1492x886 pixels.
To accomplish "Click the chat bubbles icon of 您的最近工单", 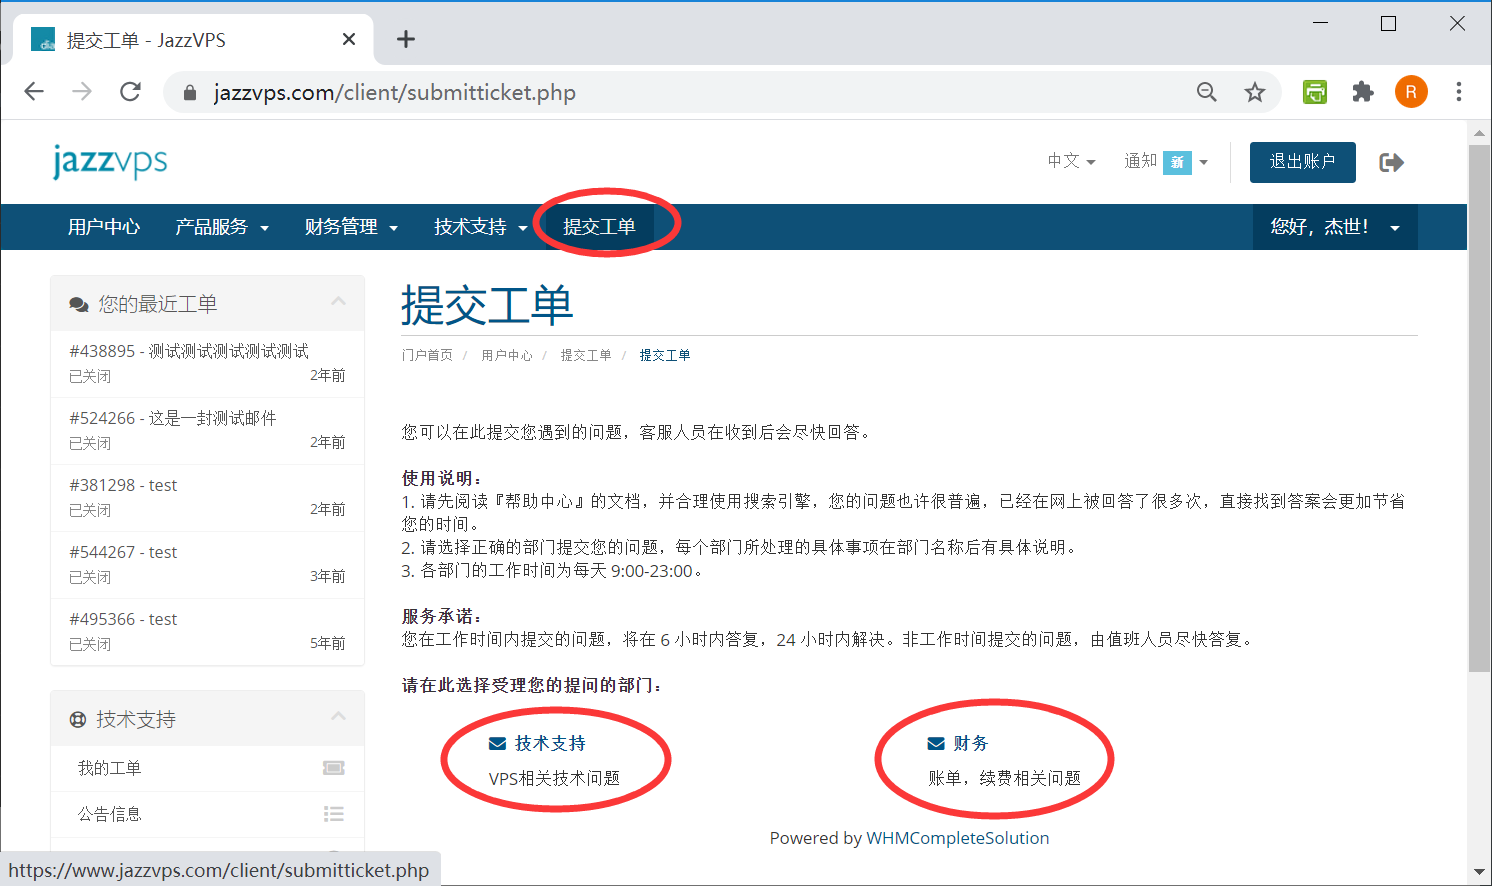I will click(79, 304).
